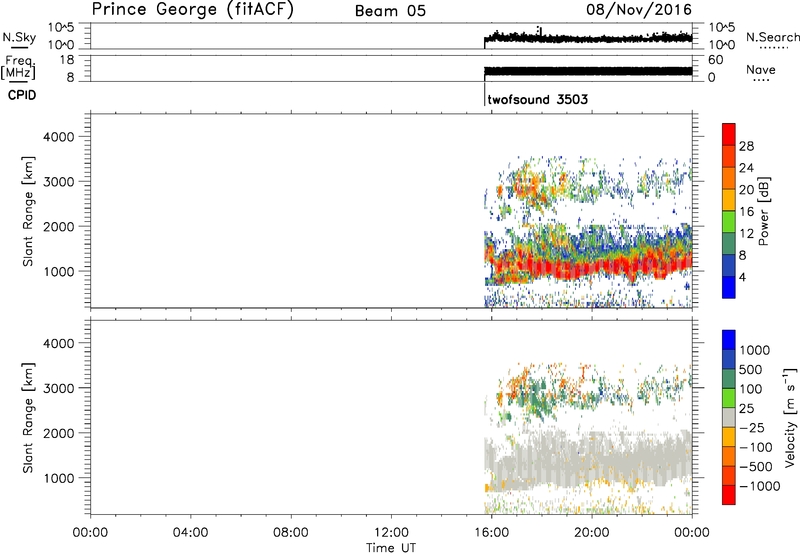Click the '28' Power colorbar tick value

(x=746, y=146)
